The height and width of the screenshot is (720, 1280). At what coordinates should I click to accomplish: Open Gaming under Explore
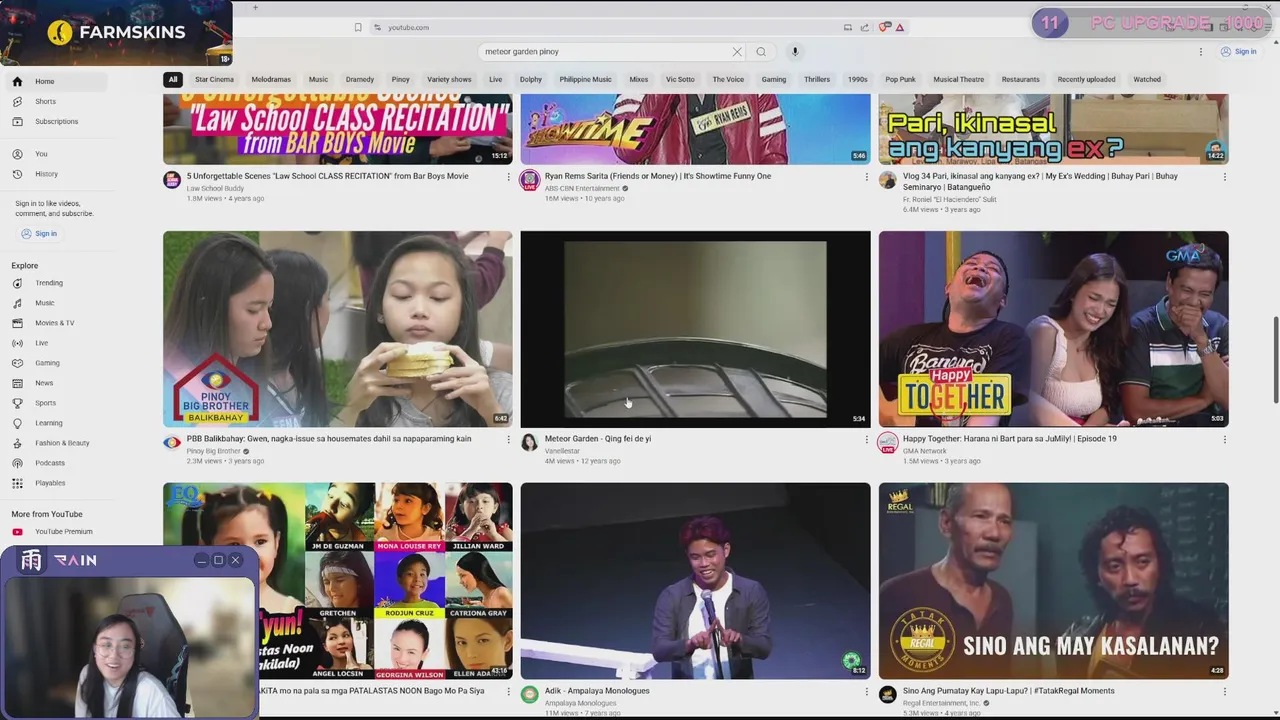point(55,363)
